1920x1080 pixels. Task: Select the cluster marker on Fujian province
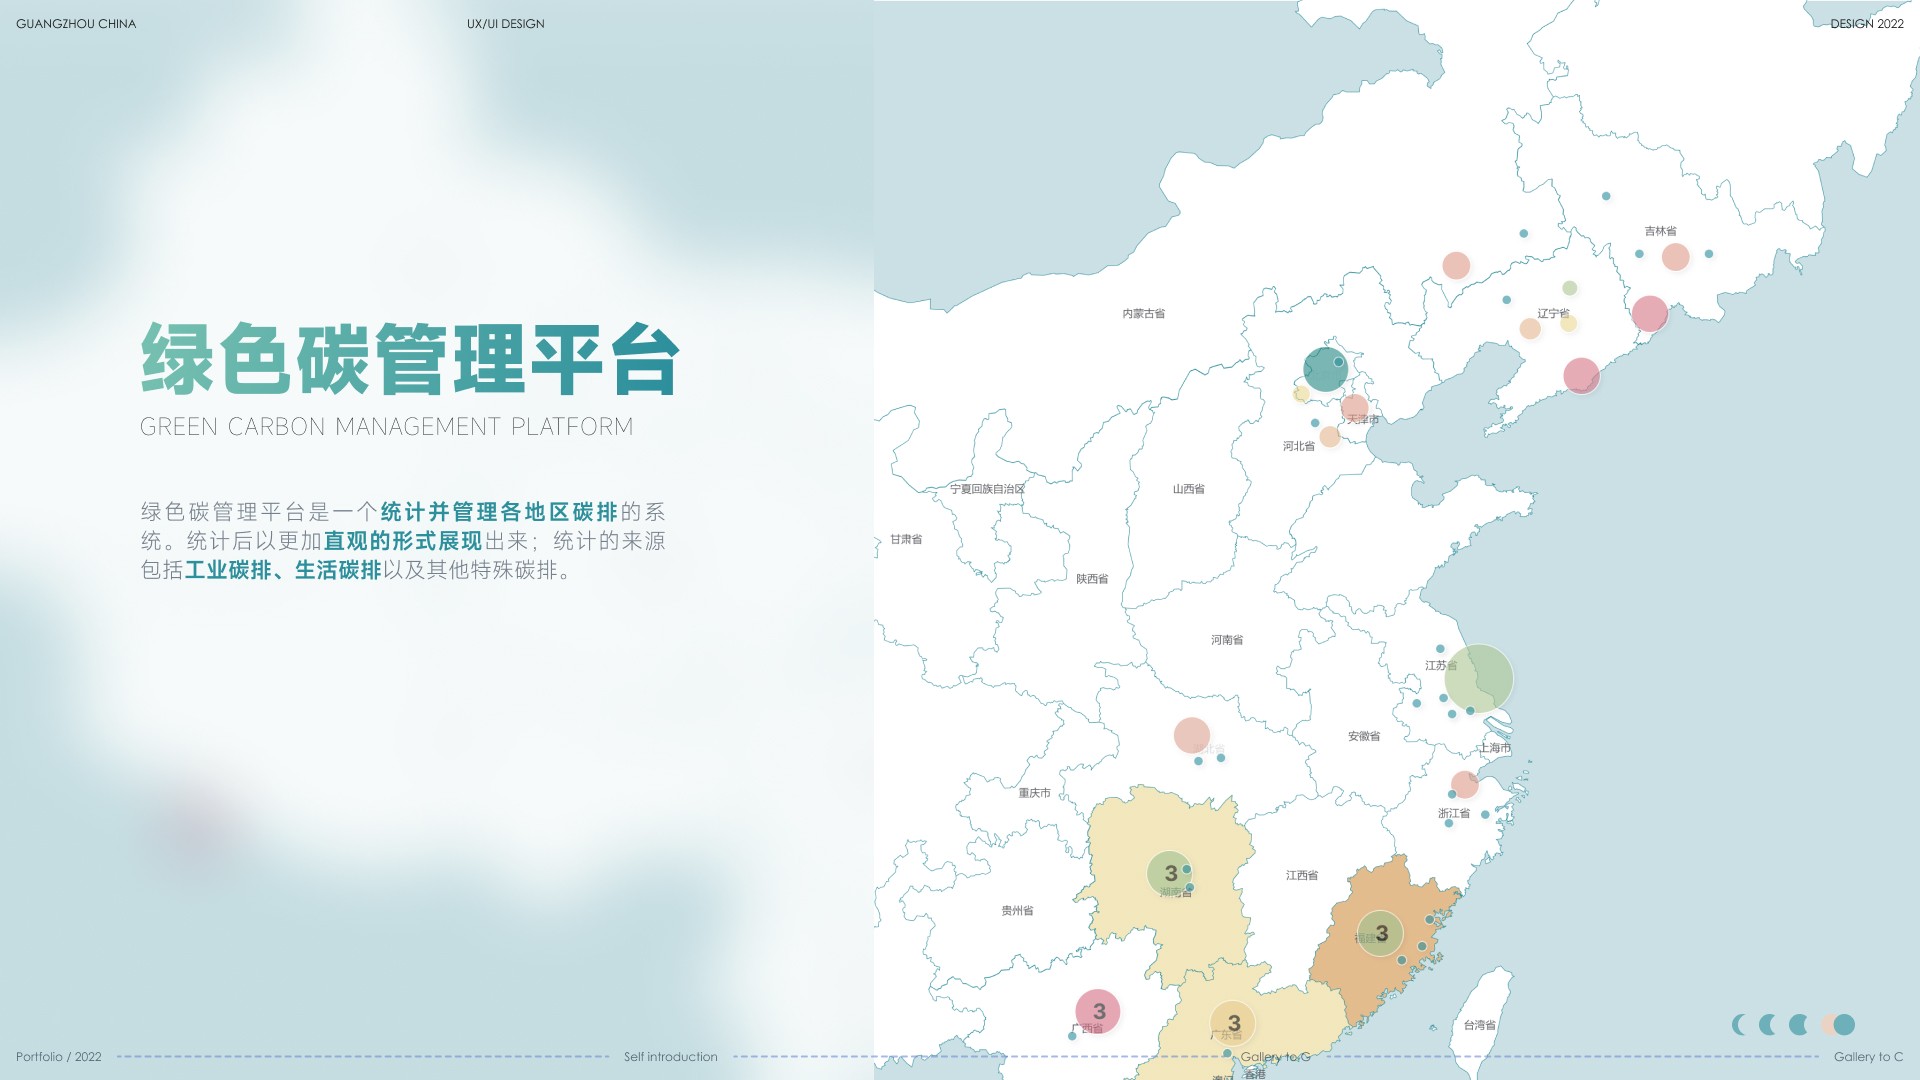(1380, 933)
